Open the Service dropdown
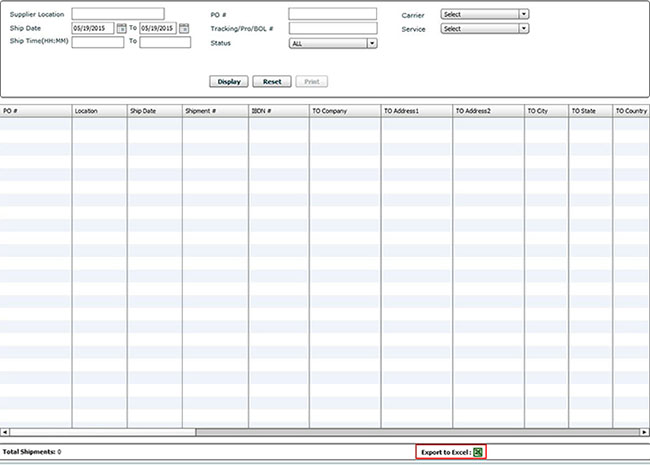 pyautogui.click(x=485, y=29)
